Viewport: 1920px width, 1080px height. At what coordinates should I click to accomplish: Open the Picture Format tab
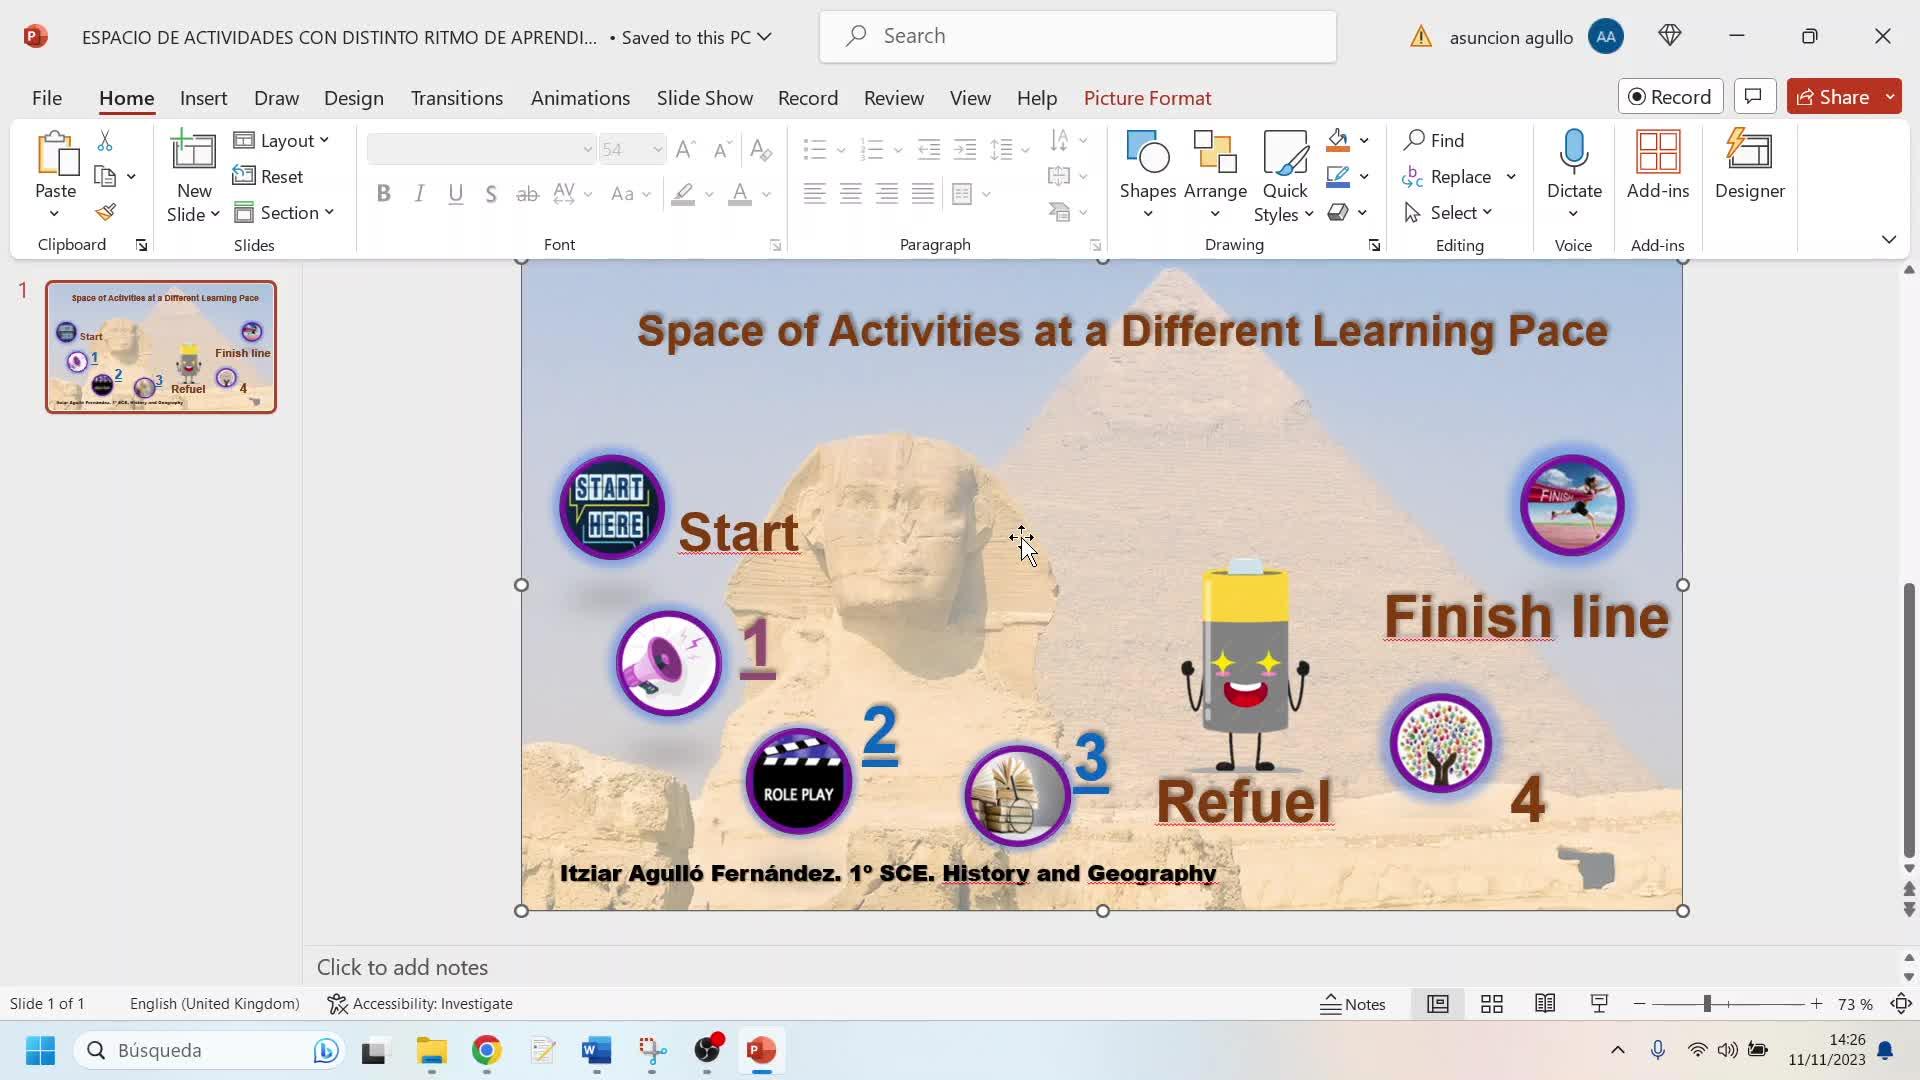1147,98
